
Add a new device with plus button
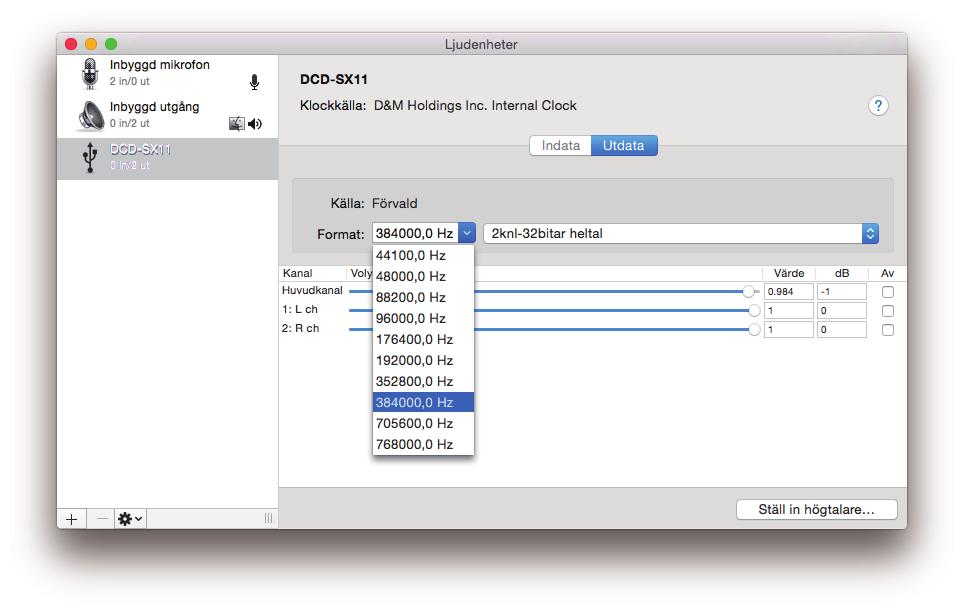71,519
